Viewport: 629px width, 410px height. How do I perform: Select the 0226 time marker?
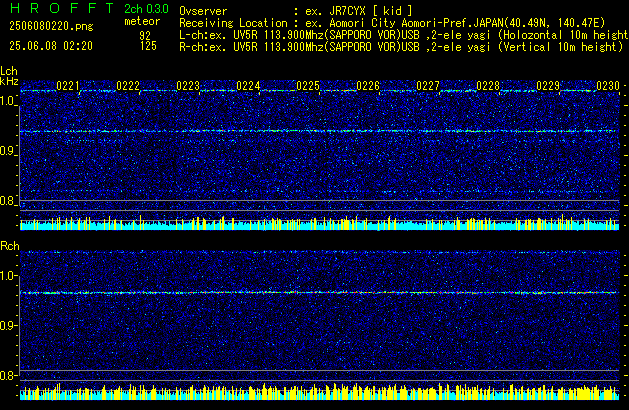click(x=368, y=86)
